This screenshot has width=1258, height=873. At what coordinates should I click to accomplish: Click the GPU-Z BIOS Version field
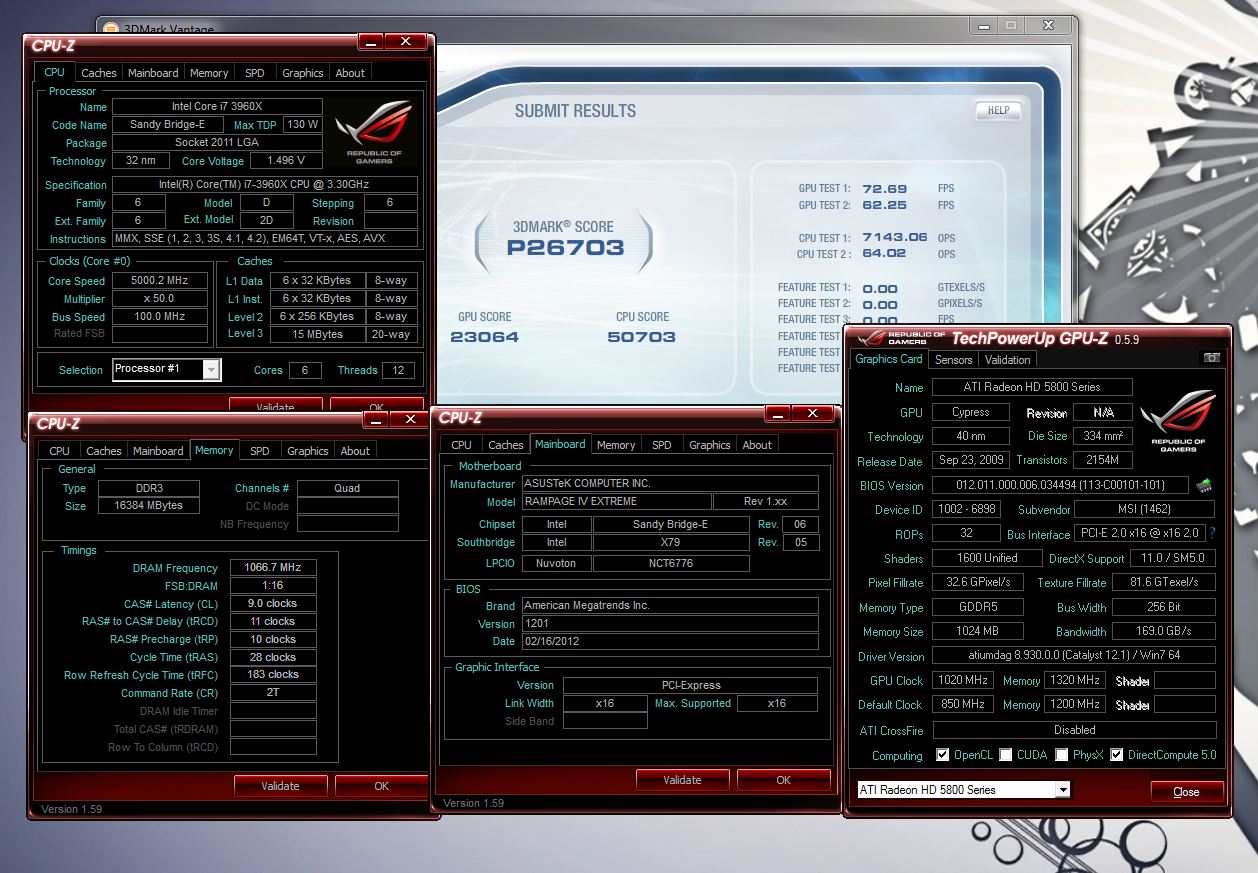click(x=1061, y=486)
